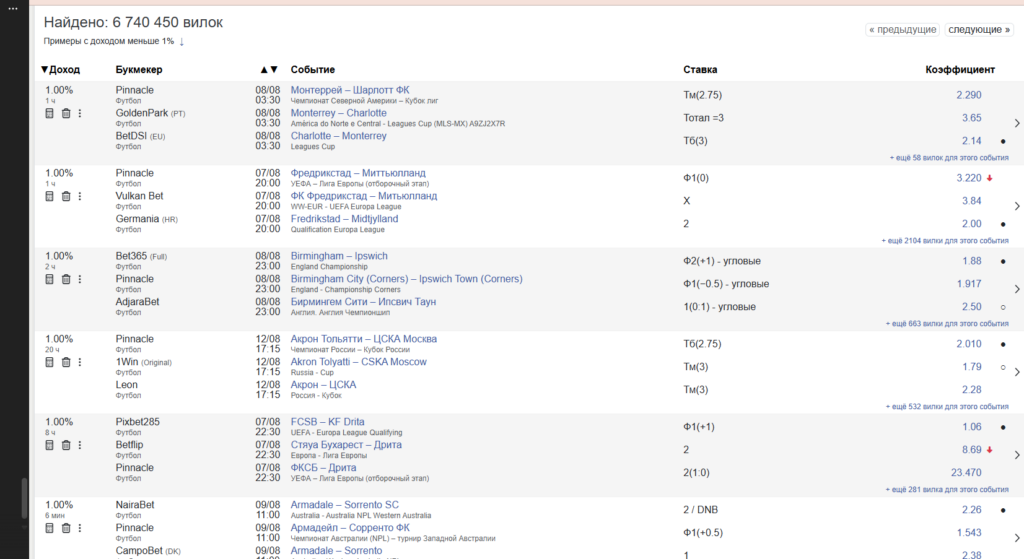Click the hollow dot beside coefficient 2.50
1024x559 pixels.
pyautogui.click(x=1003, y=307)
